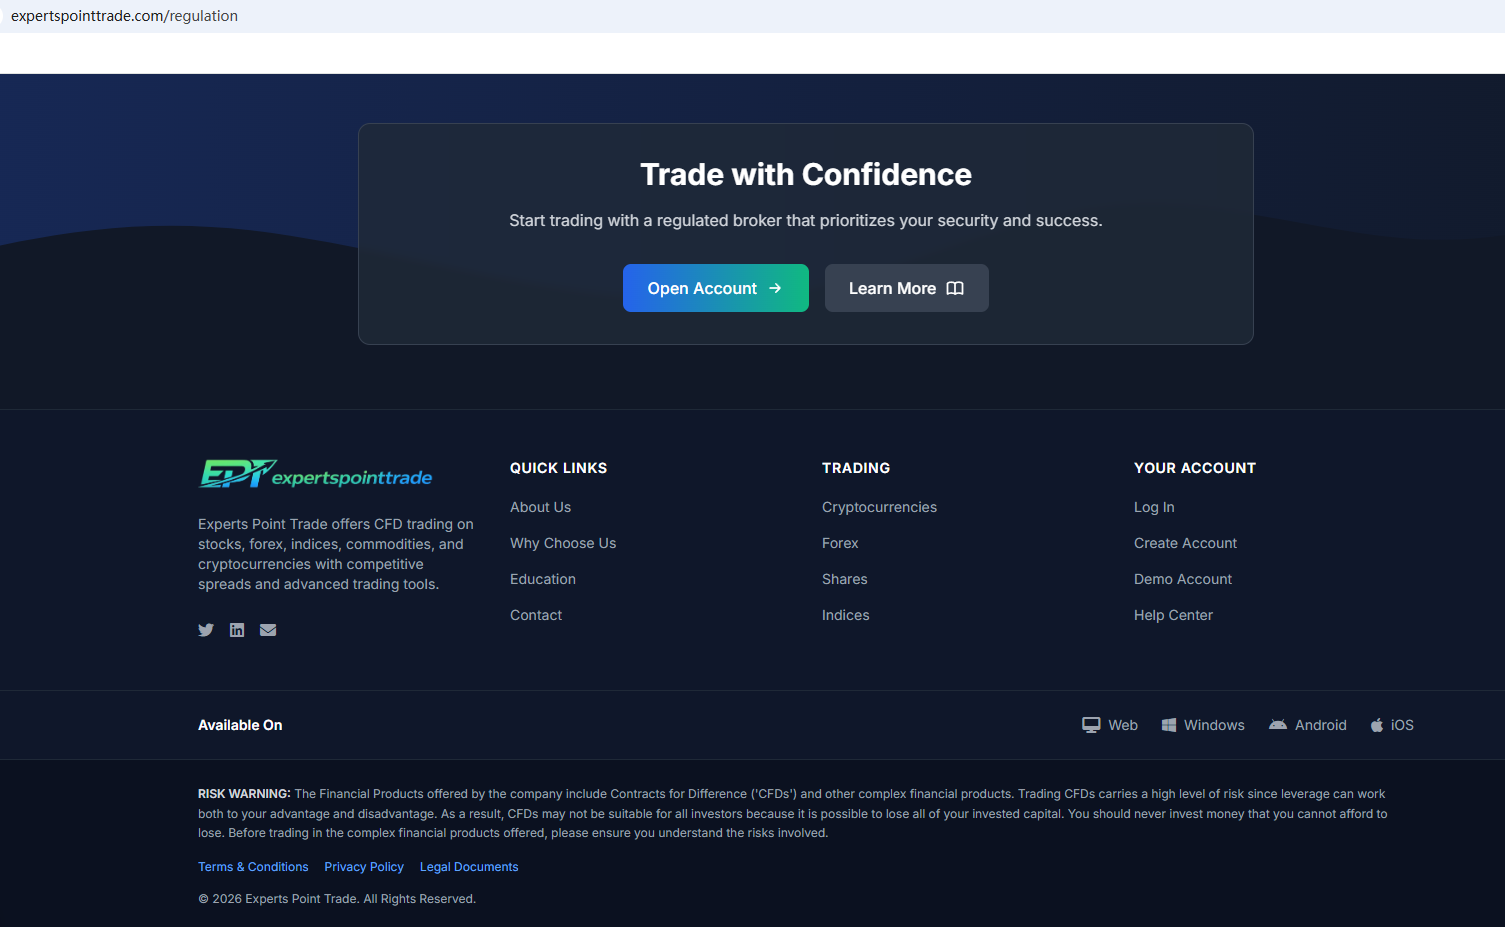This screenshot has width=1505, height=927.
Task: Go to Shares trading page
Action: (x=845, y=579)
